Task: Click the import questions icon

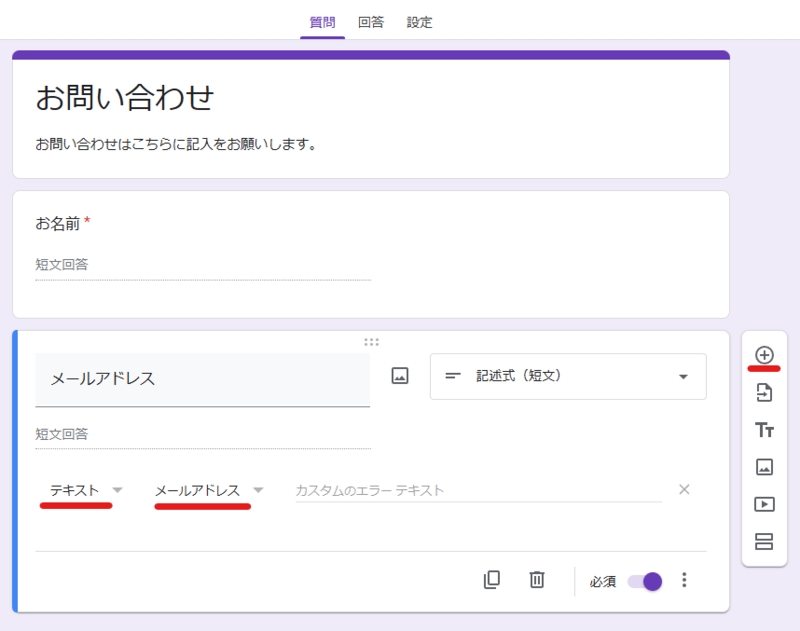Action: click(x=762, y=392)
